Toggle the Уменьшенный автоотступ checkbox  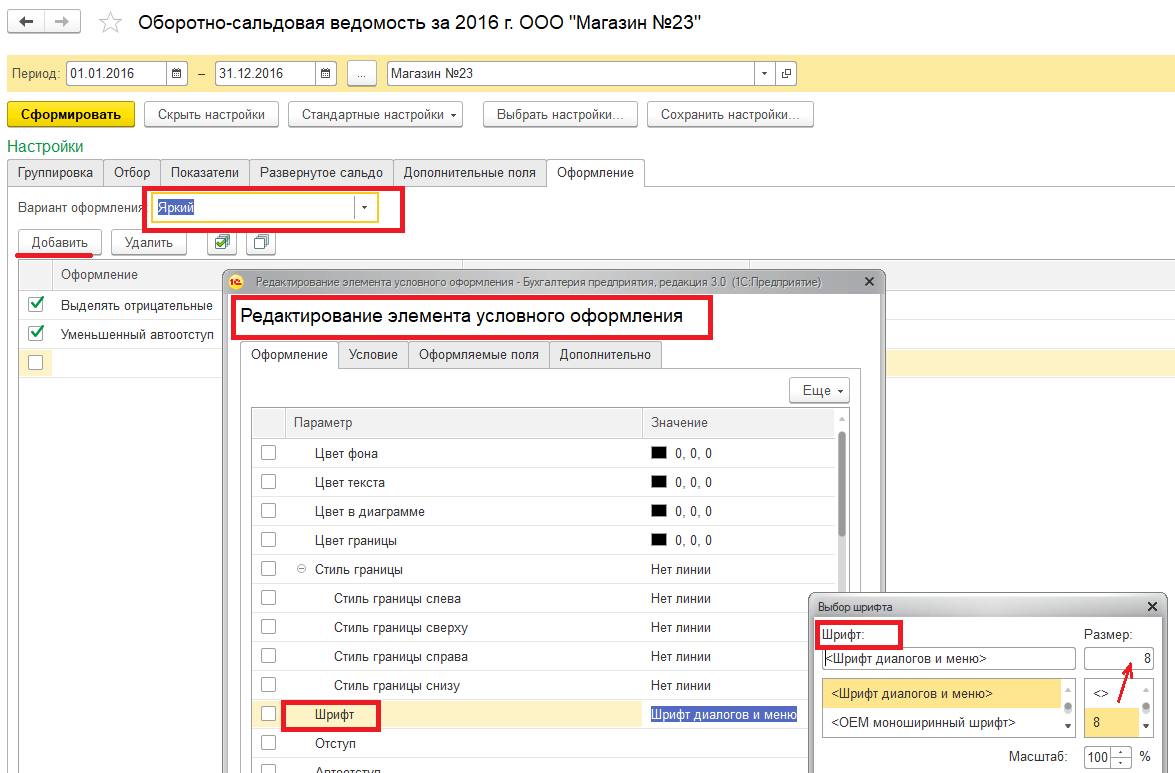(x=37, y=333)
